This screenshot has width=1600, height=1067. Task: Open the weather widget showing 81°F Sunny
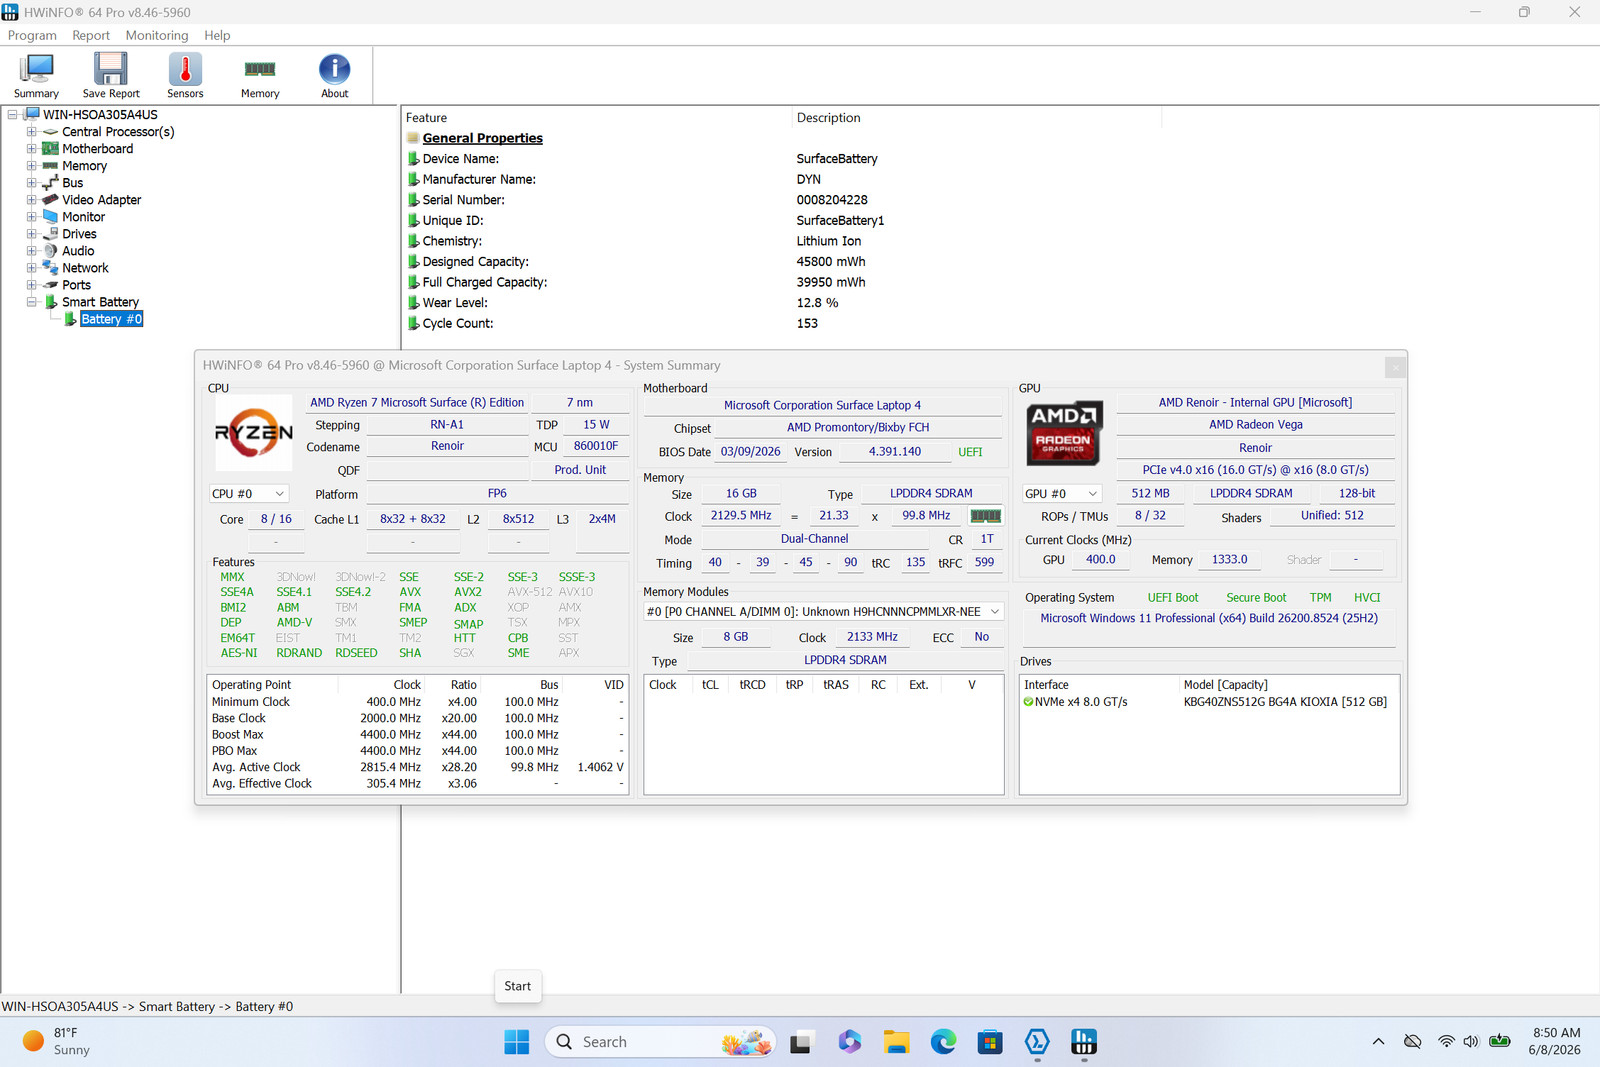(x=58, y=1042)
